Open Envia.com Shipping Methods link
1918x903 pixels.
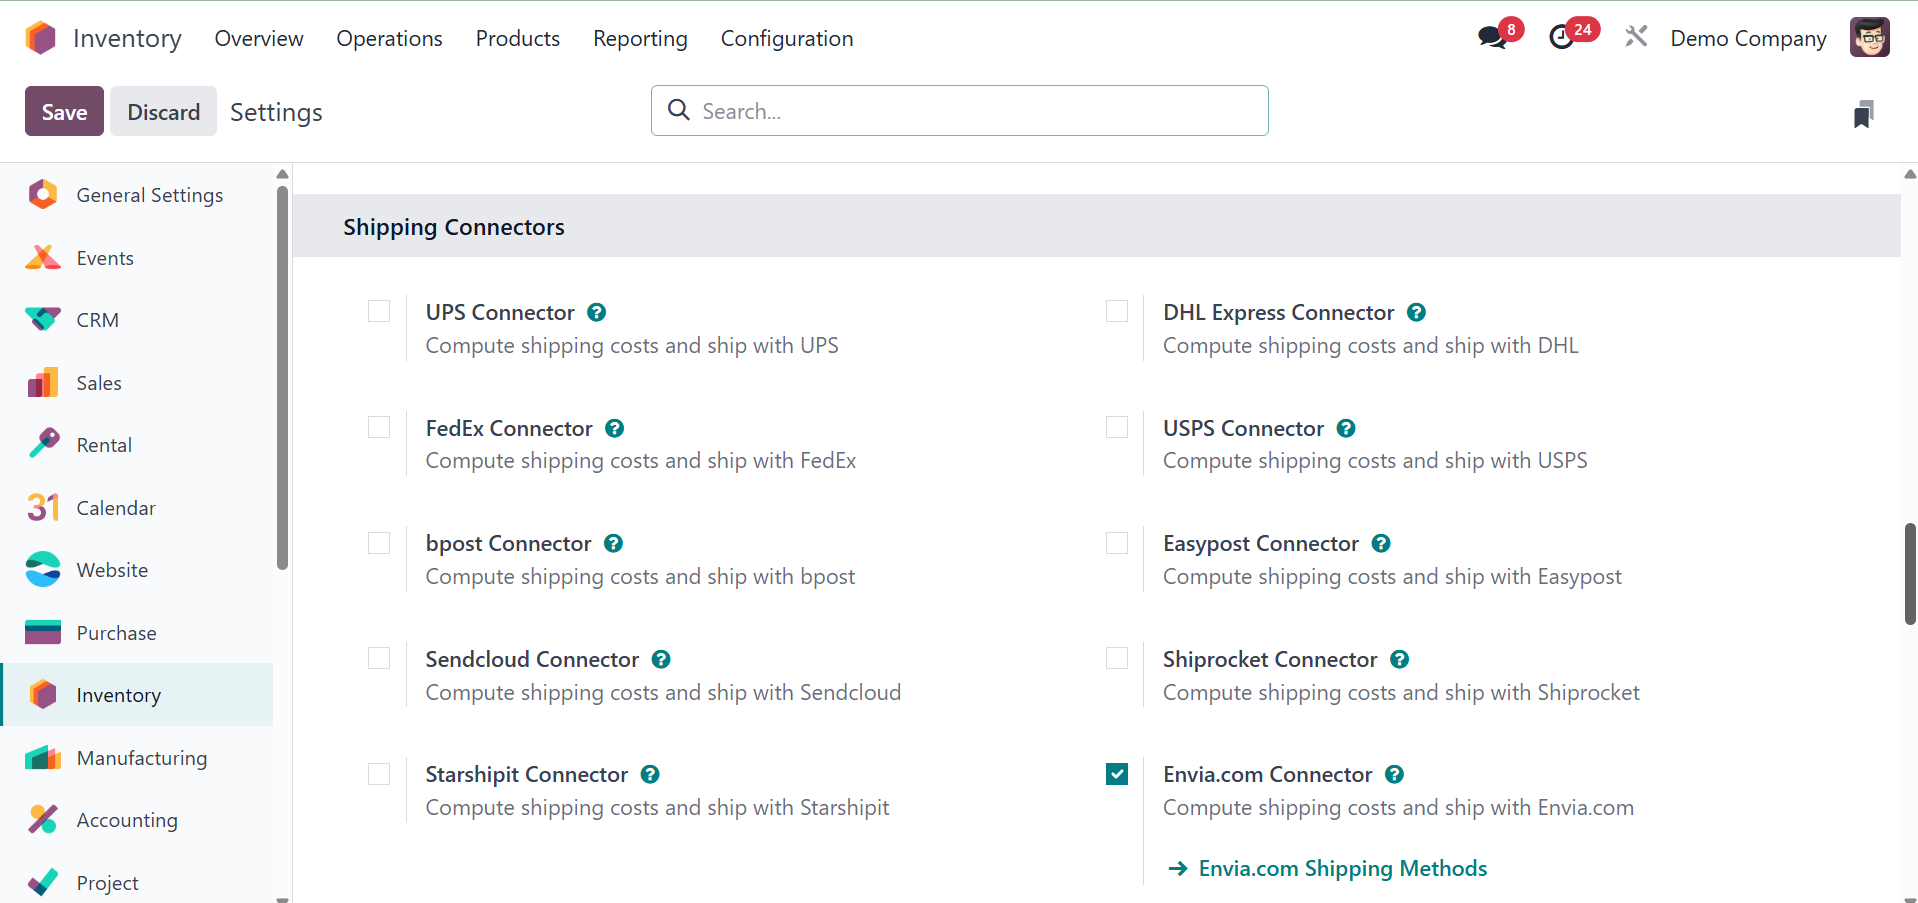tap(1328, 868)
